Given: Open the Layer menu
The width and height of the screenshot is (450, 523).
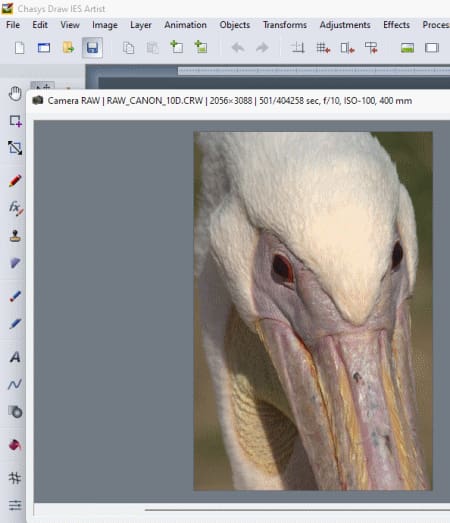Looking at the screenshot, I should coord(141,25).
